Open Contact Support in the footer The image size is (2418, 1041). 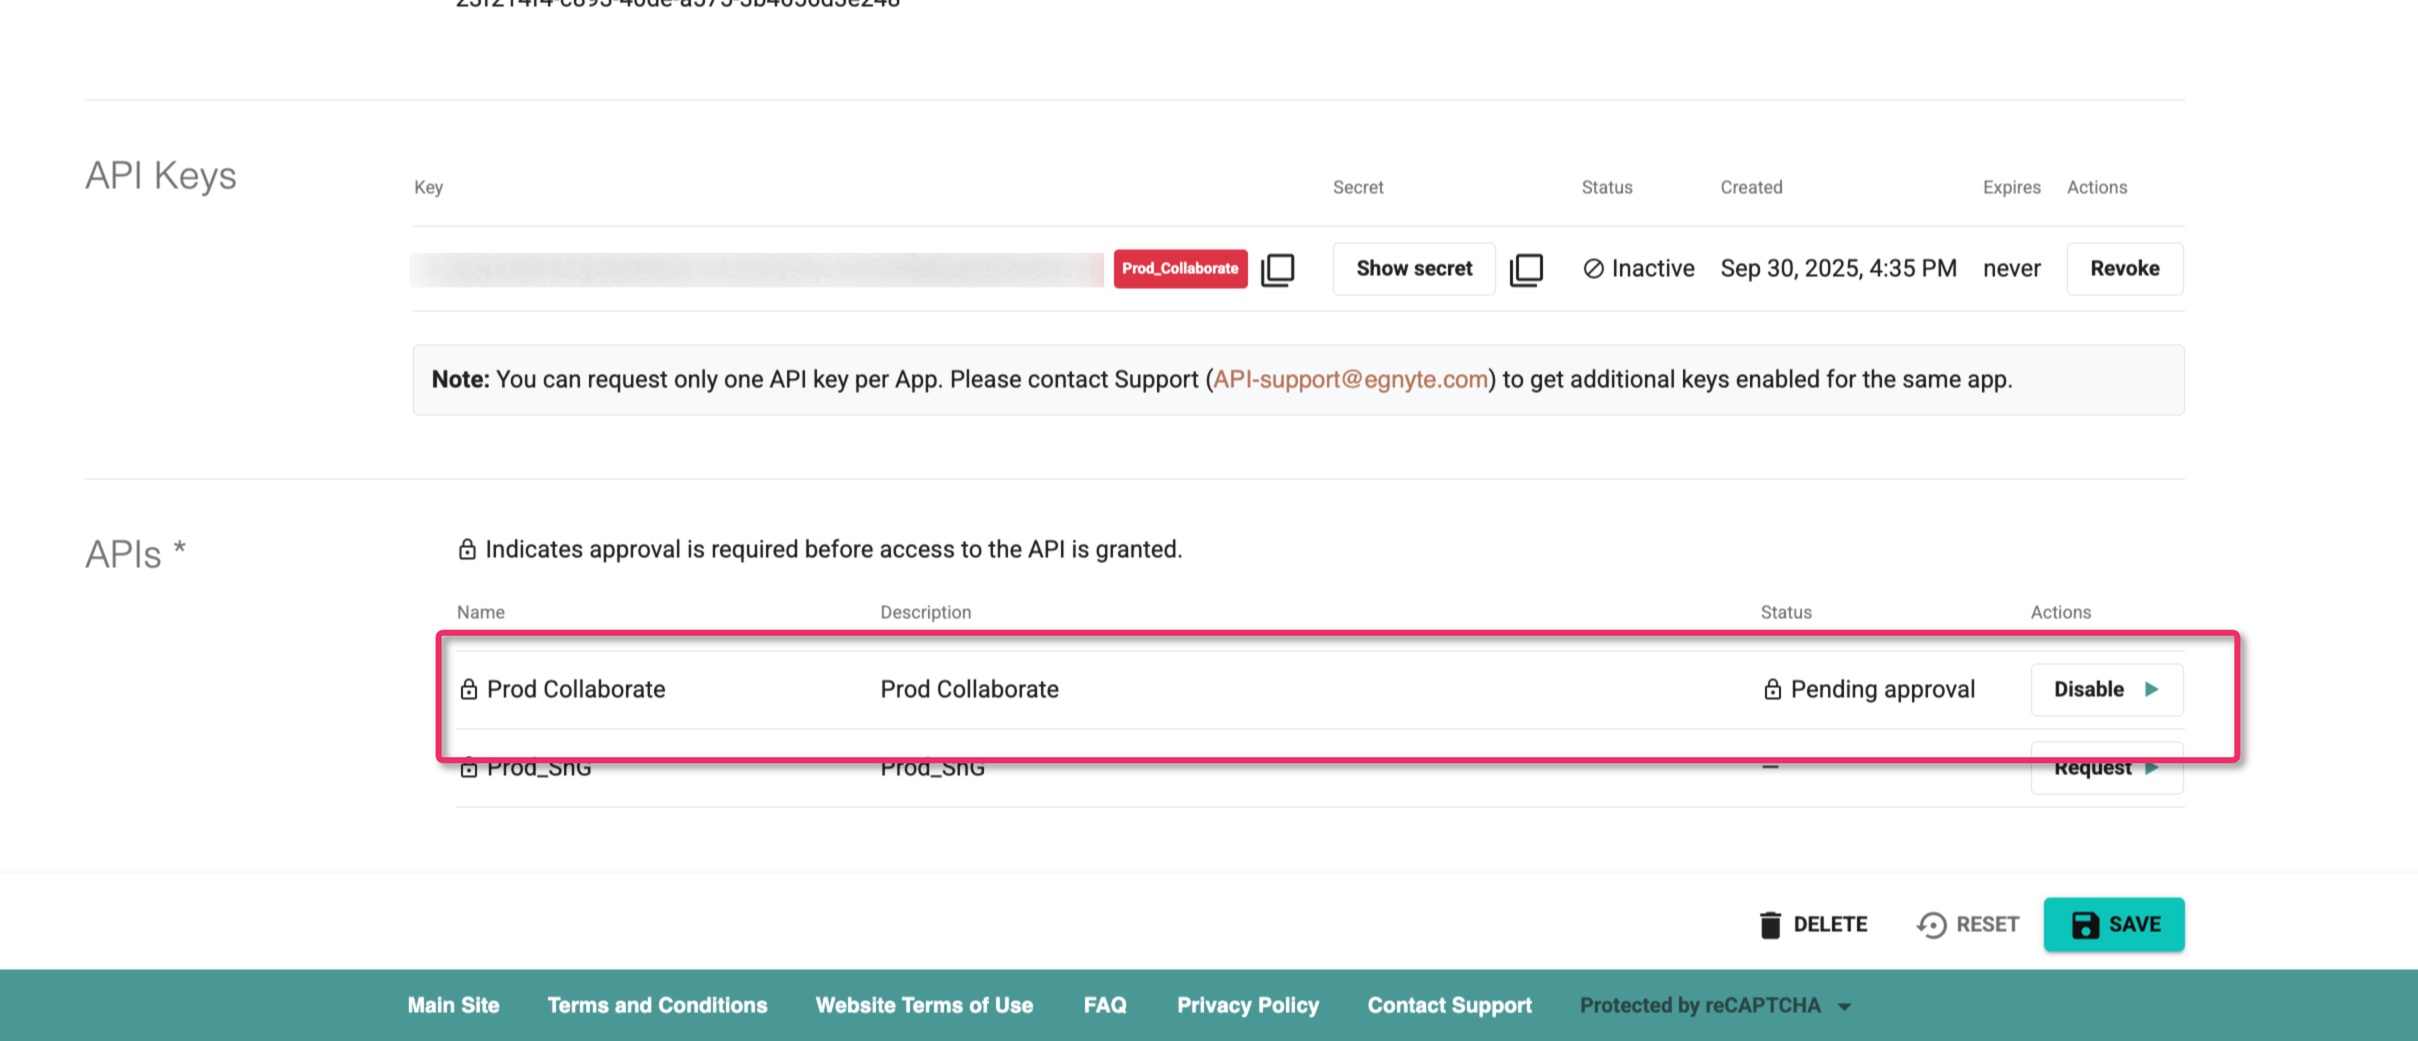tap(1449, 1005)
